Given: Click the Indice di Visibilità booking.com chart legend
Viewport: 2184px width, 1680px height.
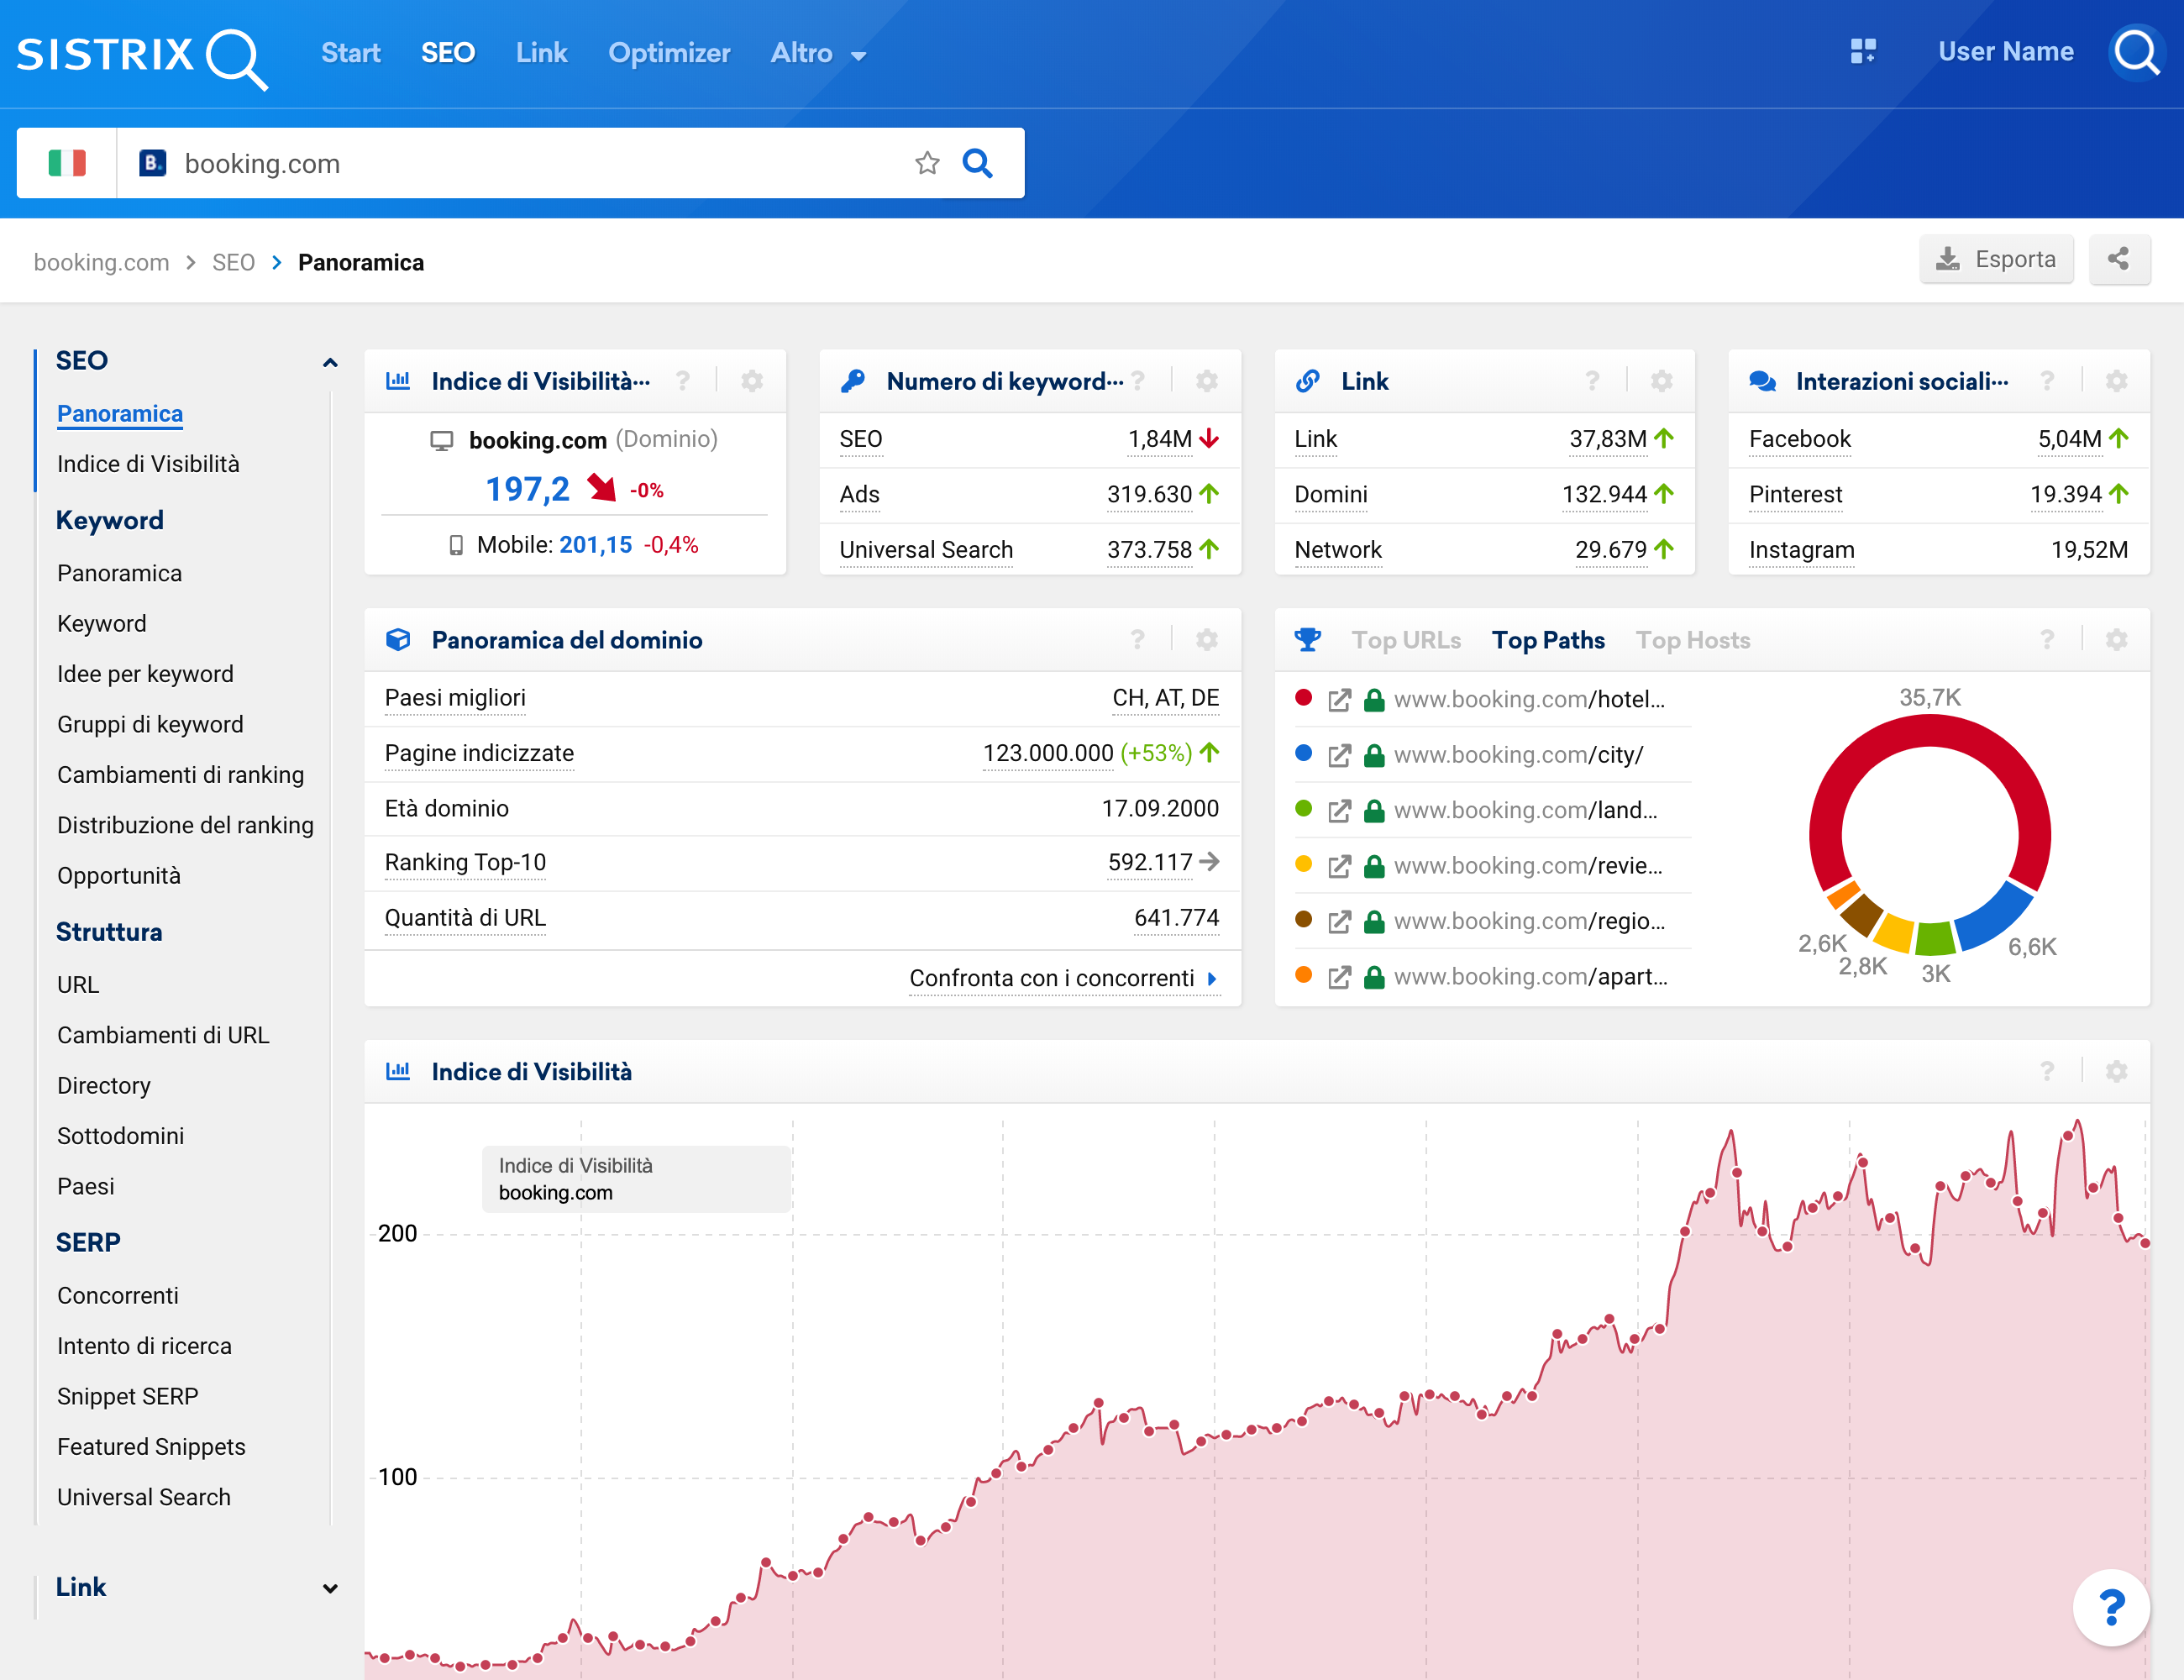Looking at the screenshot, I should (636, 1179).
